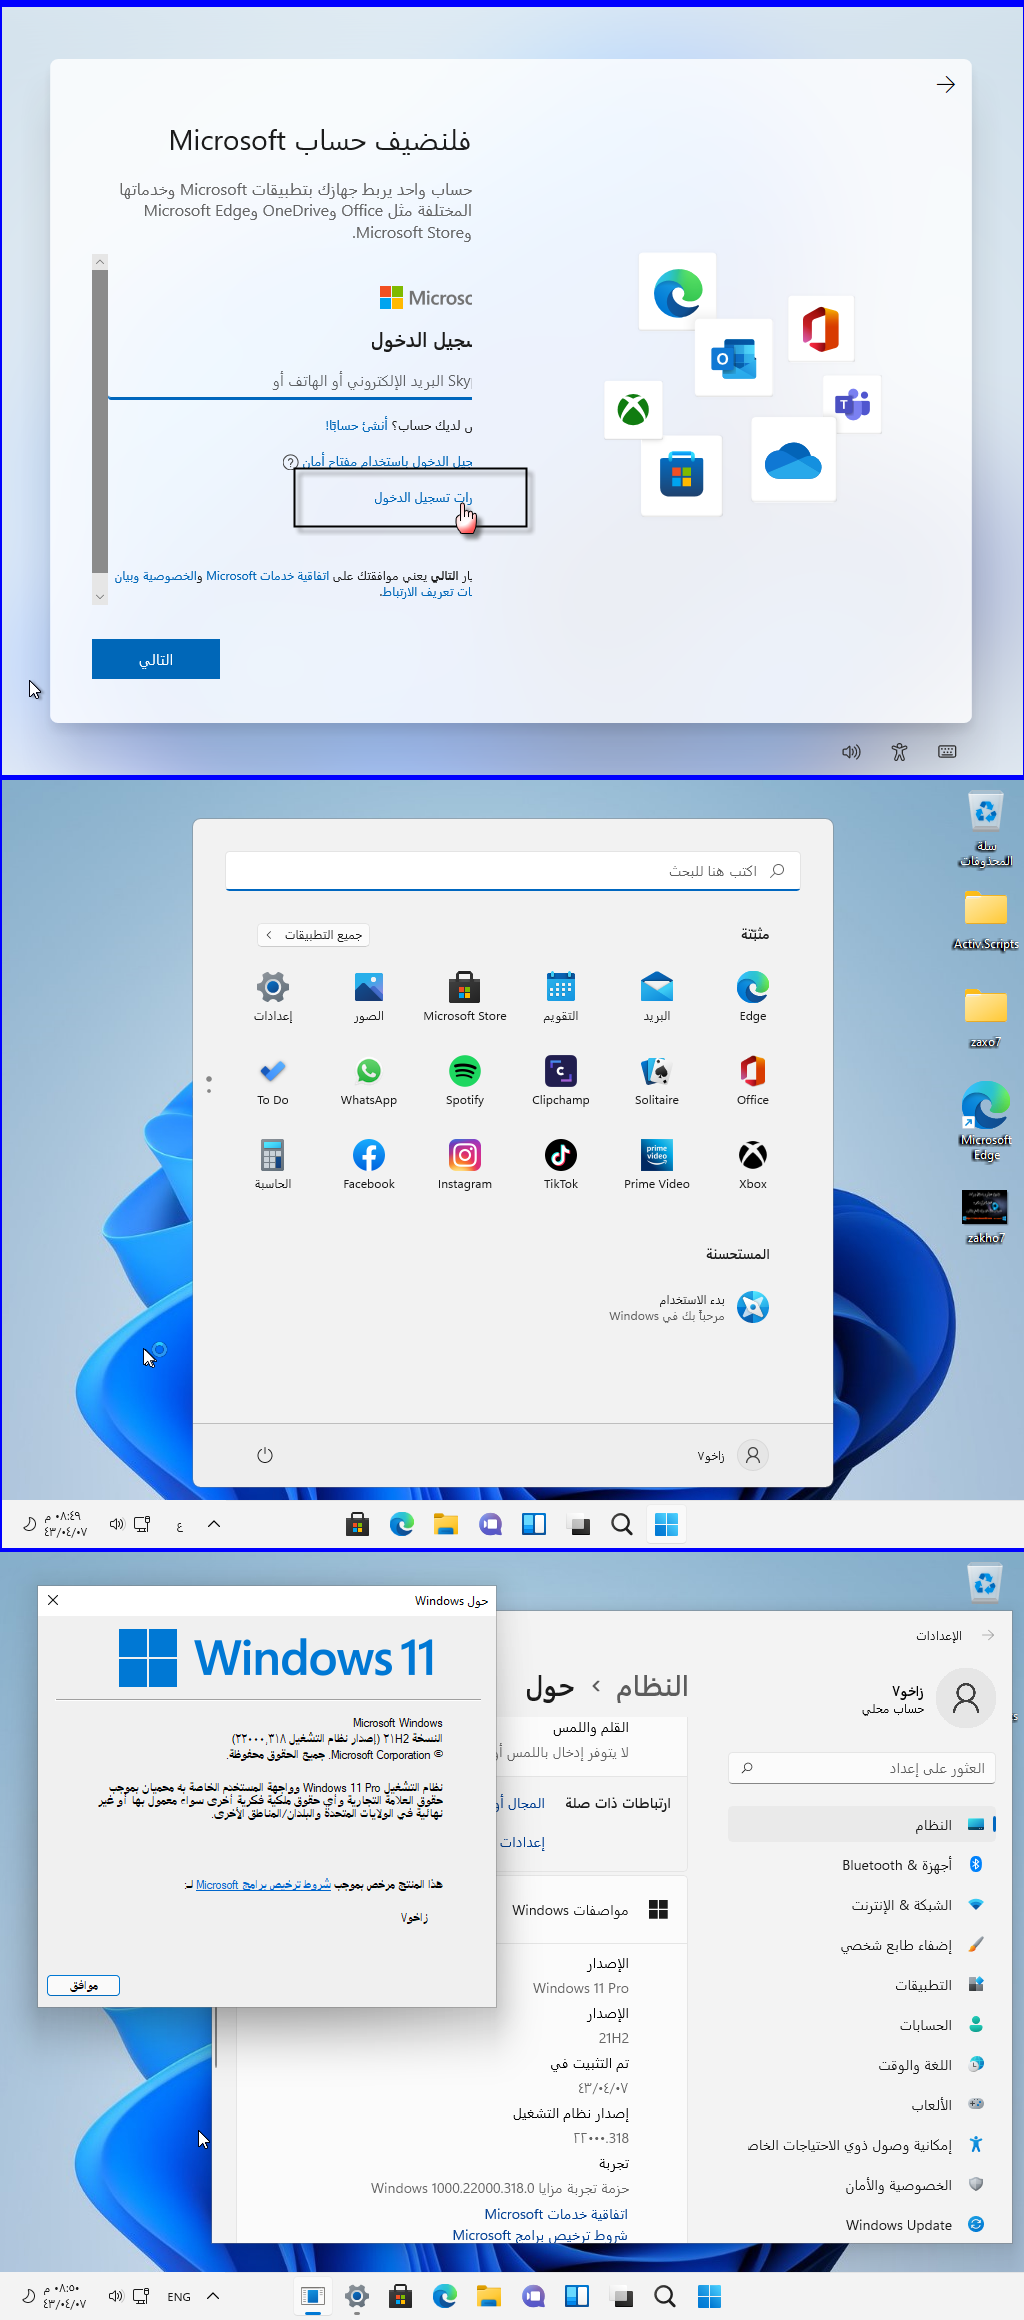The height and width of the screenshot is (2320, 1024).
Task: Open the 'أنشئ حساباً!' create account link
Action: (356, 426)
